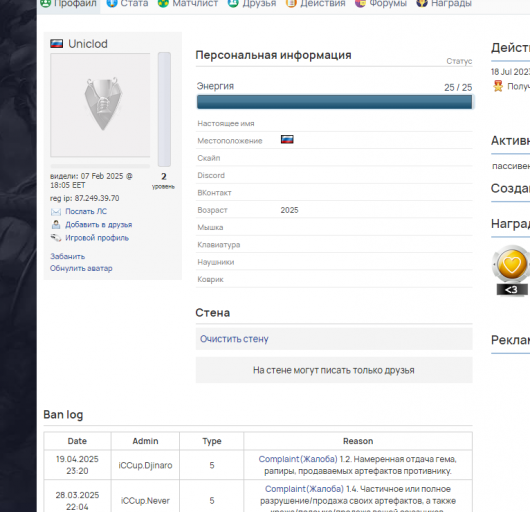The height and width of the screenshot is (512, 530).
Task: Click the Discord field label
Action: (211, 175)
